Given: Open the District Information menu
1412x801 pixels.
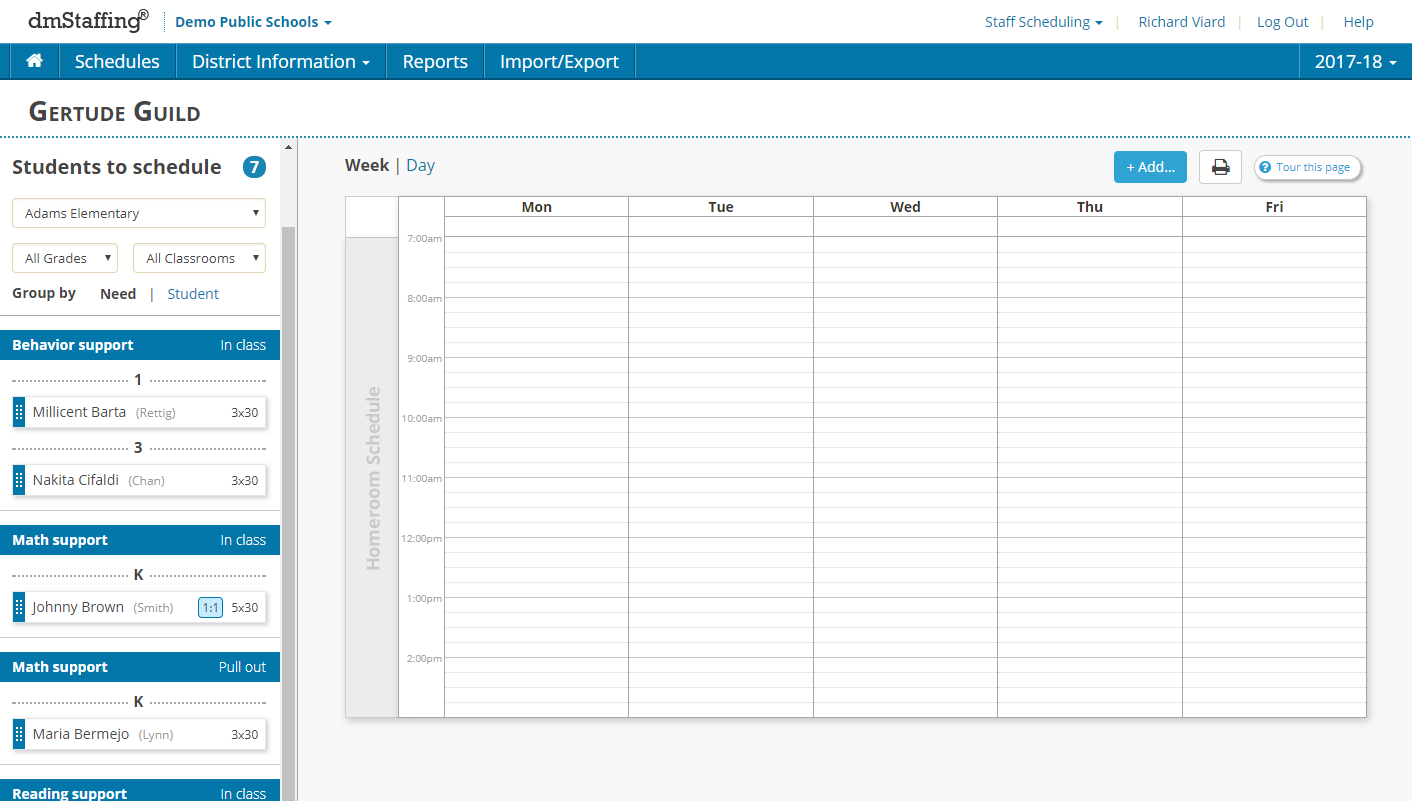Looking at the screenshot, I should point(280,61).
